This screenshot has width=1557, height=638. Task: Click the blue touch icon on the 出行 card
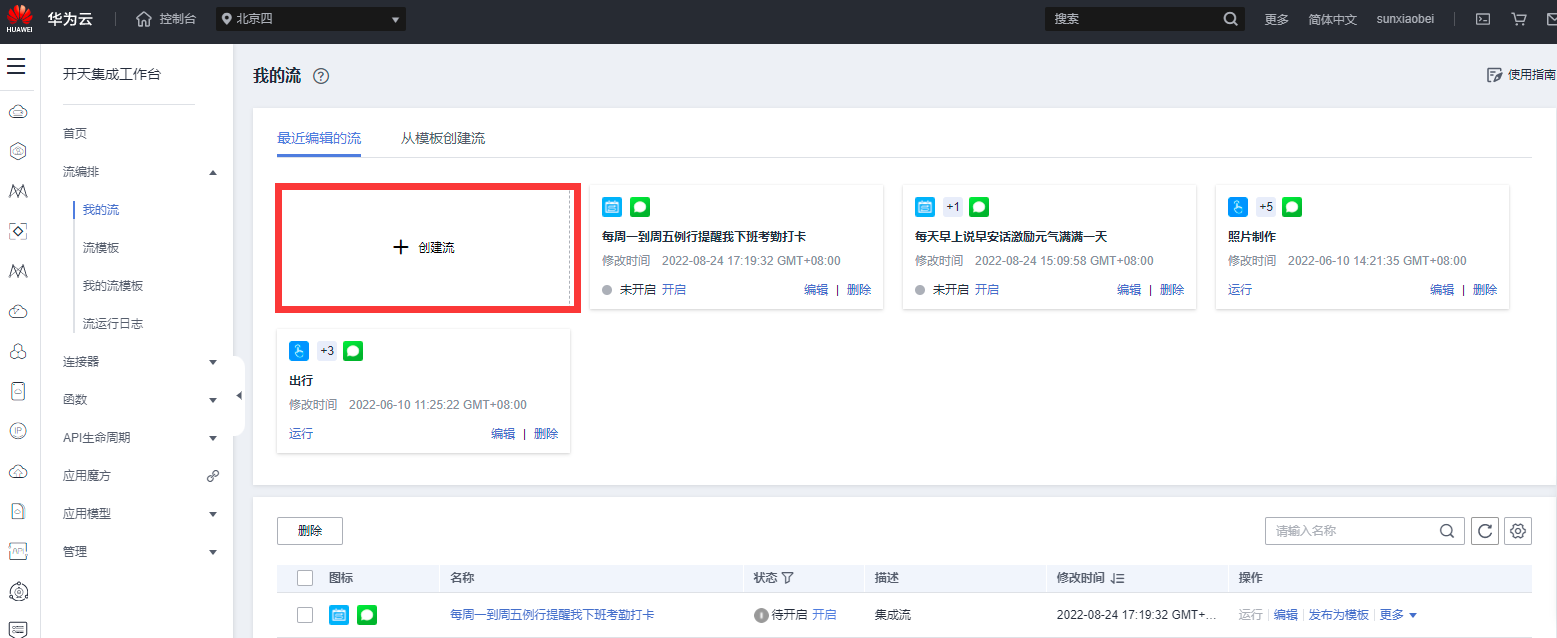[x=299, y=351]
